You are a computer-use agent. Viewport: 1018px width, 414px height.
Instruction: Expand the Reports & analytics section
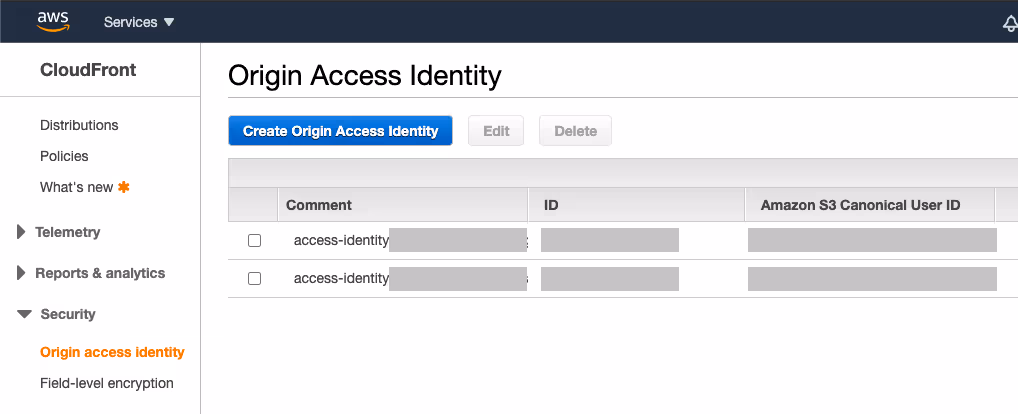click(x=91, y=273)
